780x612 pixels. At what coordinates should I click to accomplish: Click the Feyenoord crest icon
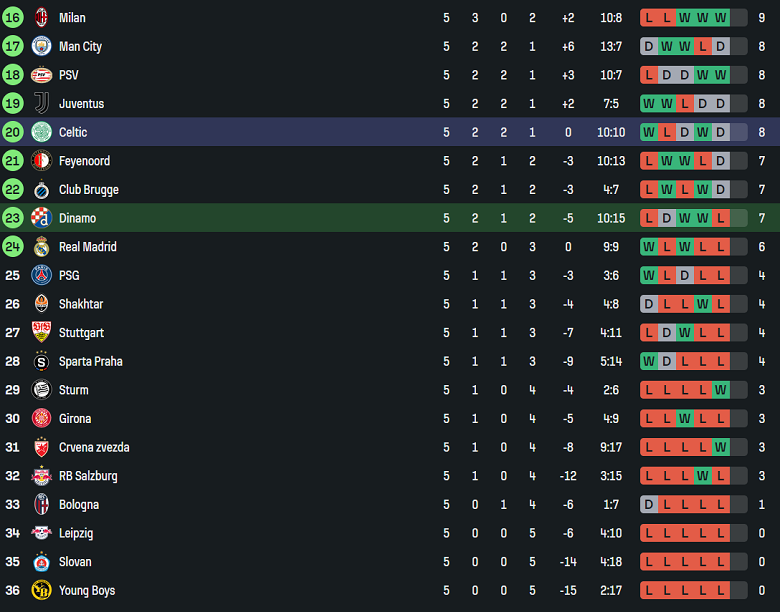[x=41, y=161]
